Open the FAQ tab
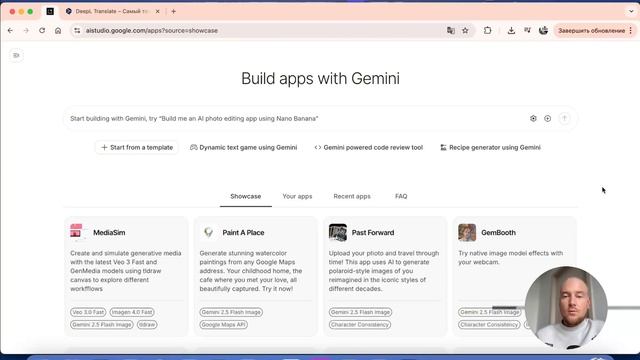This screenshot has height=360, width=640. 401,196
